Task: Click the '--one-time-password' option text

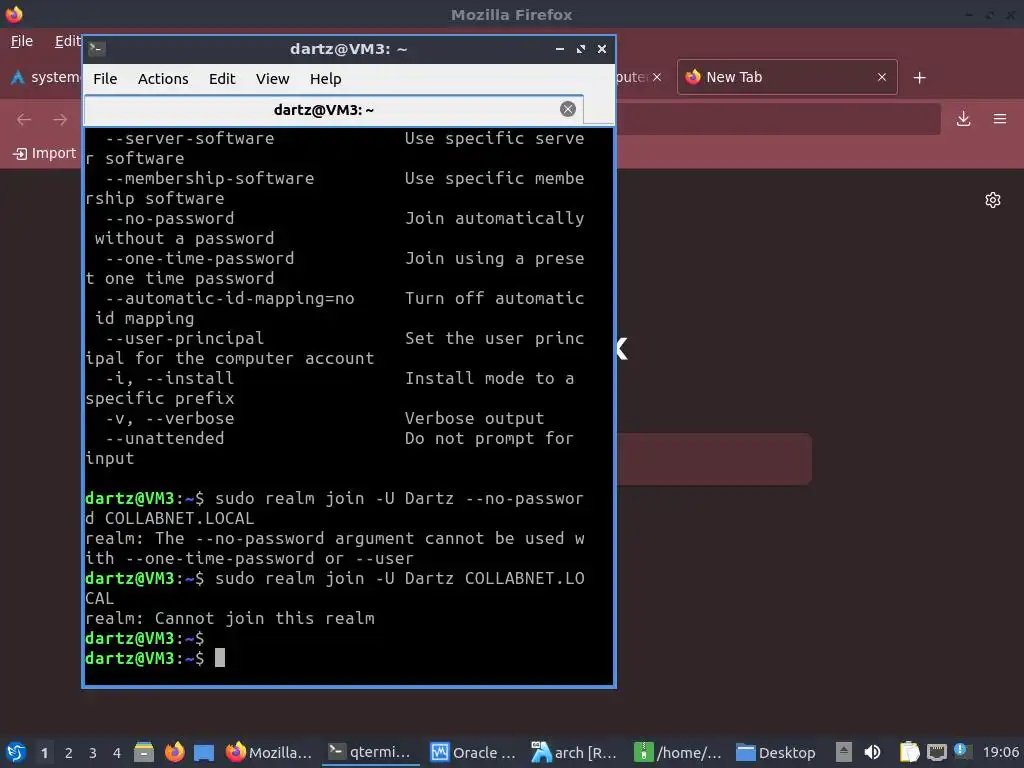Action: tap(200, 258)
